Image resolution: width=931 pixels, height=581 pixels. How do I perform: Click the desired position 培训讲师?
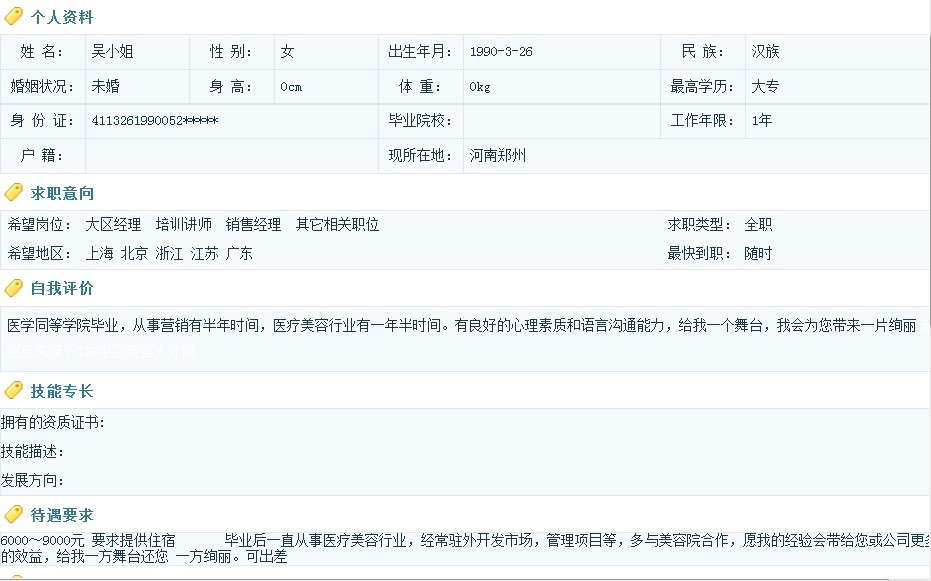pos(183,225)
